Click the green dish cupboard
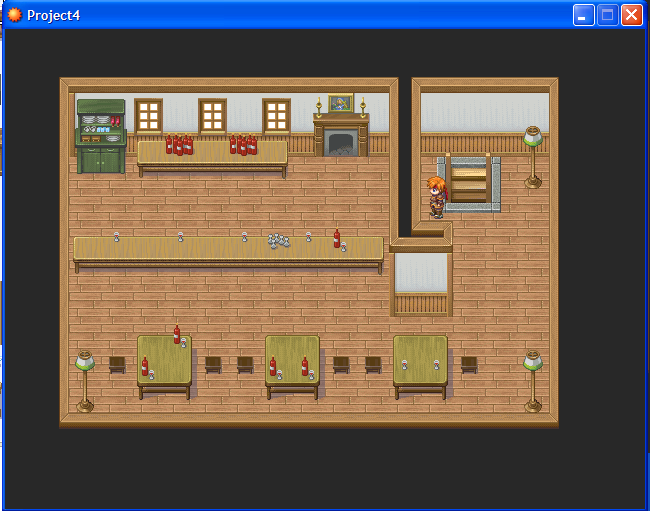The width and height of the screenshot is (650, 511). 101,136
